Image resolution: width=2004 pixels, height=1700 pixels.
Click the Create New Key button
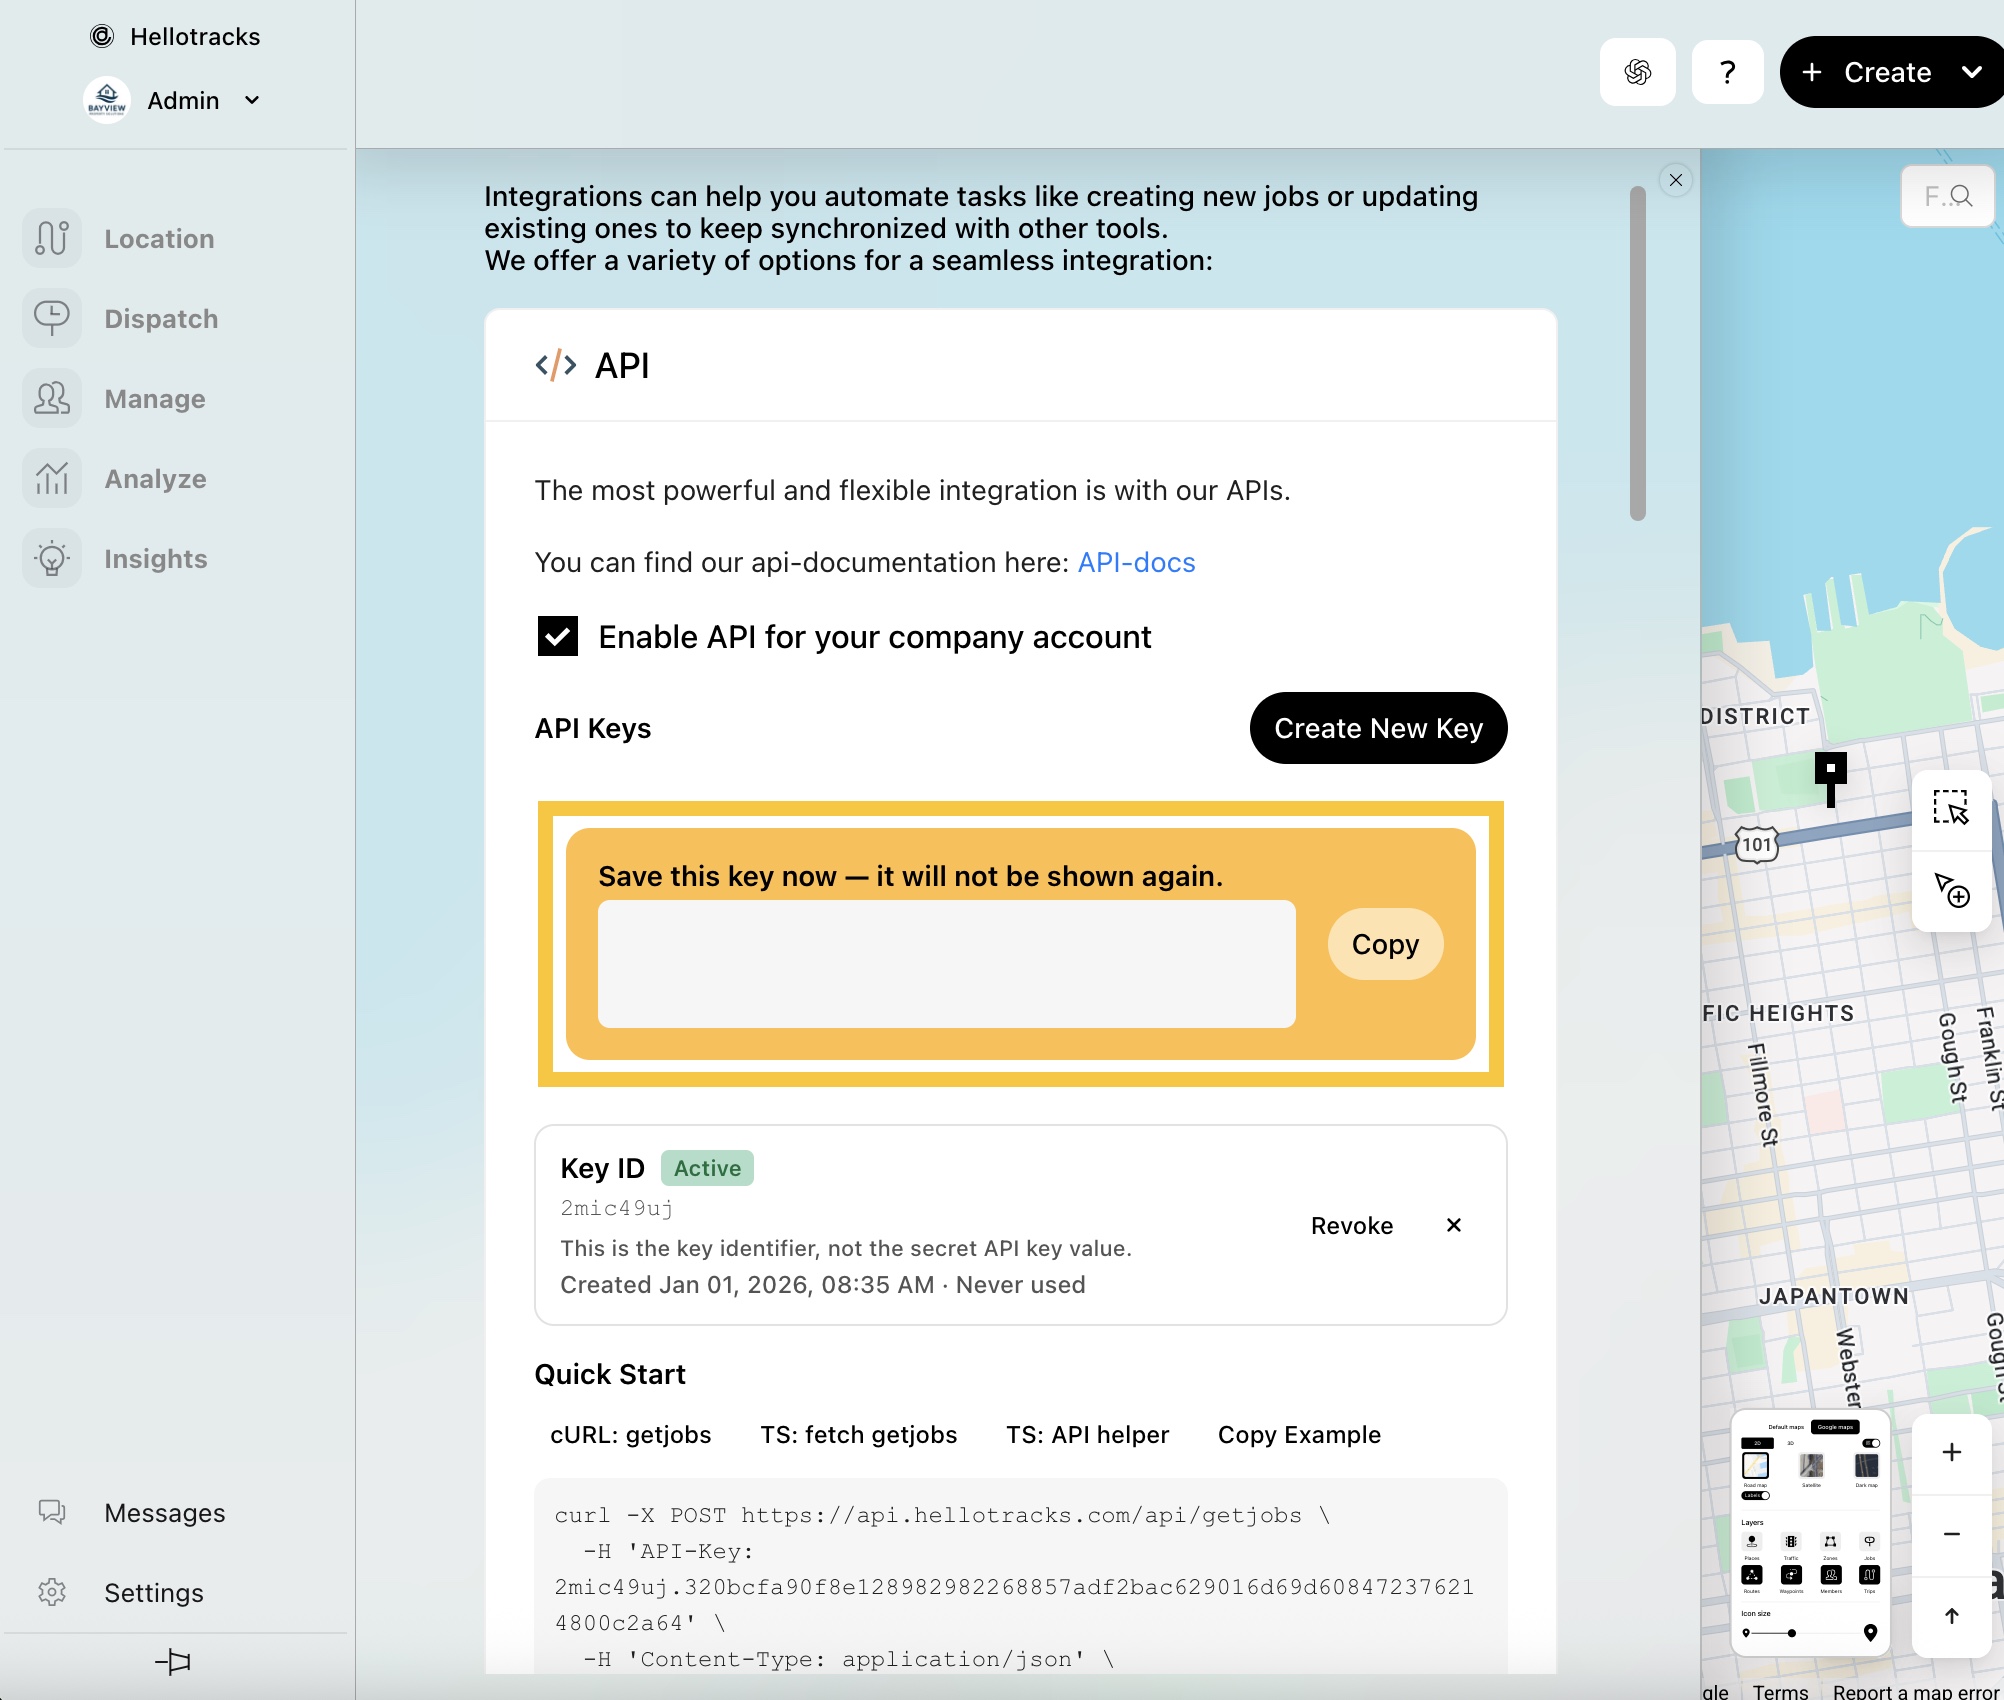pyautogui.click(x=1378, y=728)
